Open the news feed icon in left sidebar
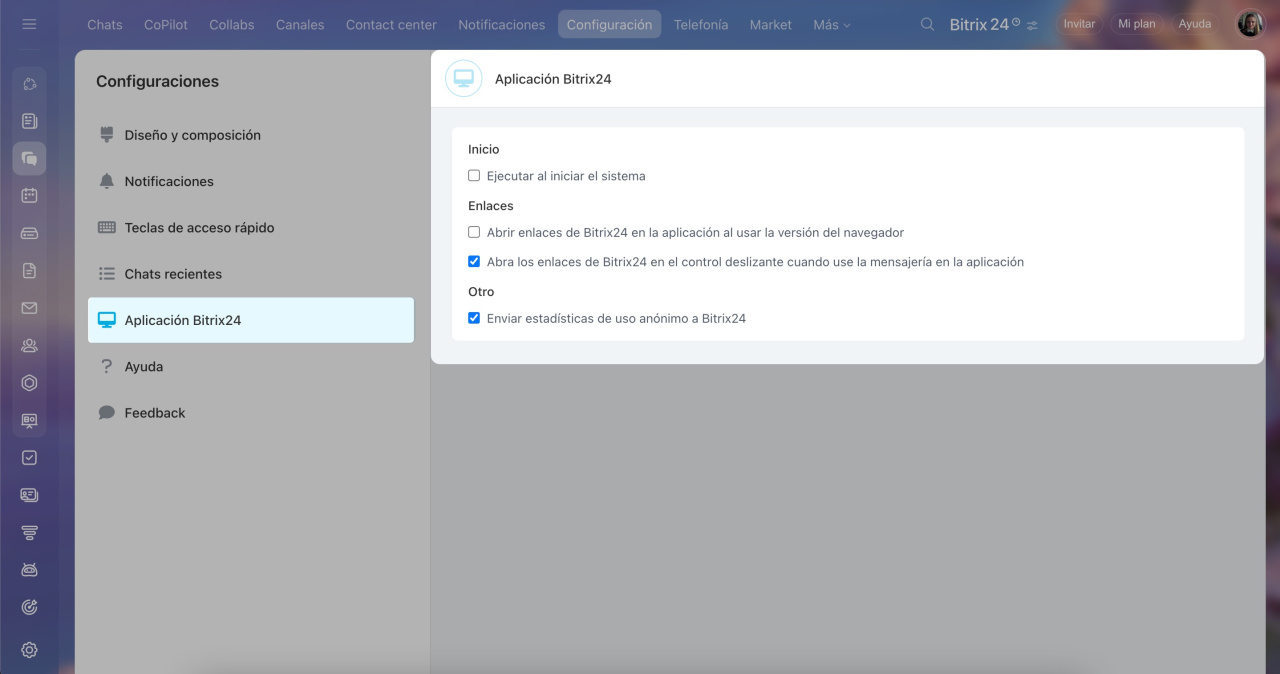 [29, 121]
